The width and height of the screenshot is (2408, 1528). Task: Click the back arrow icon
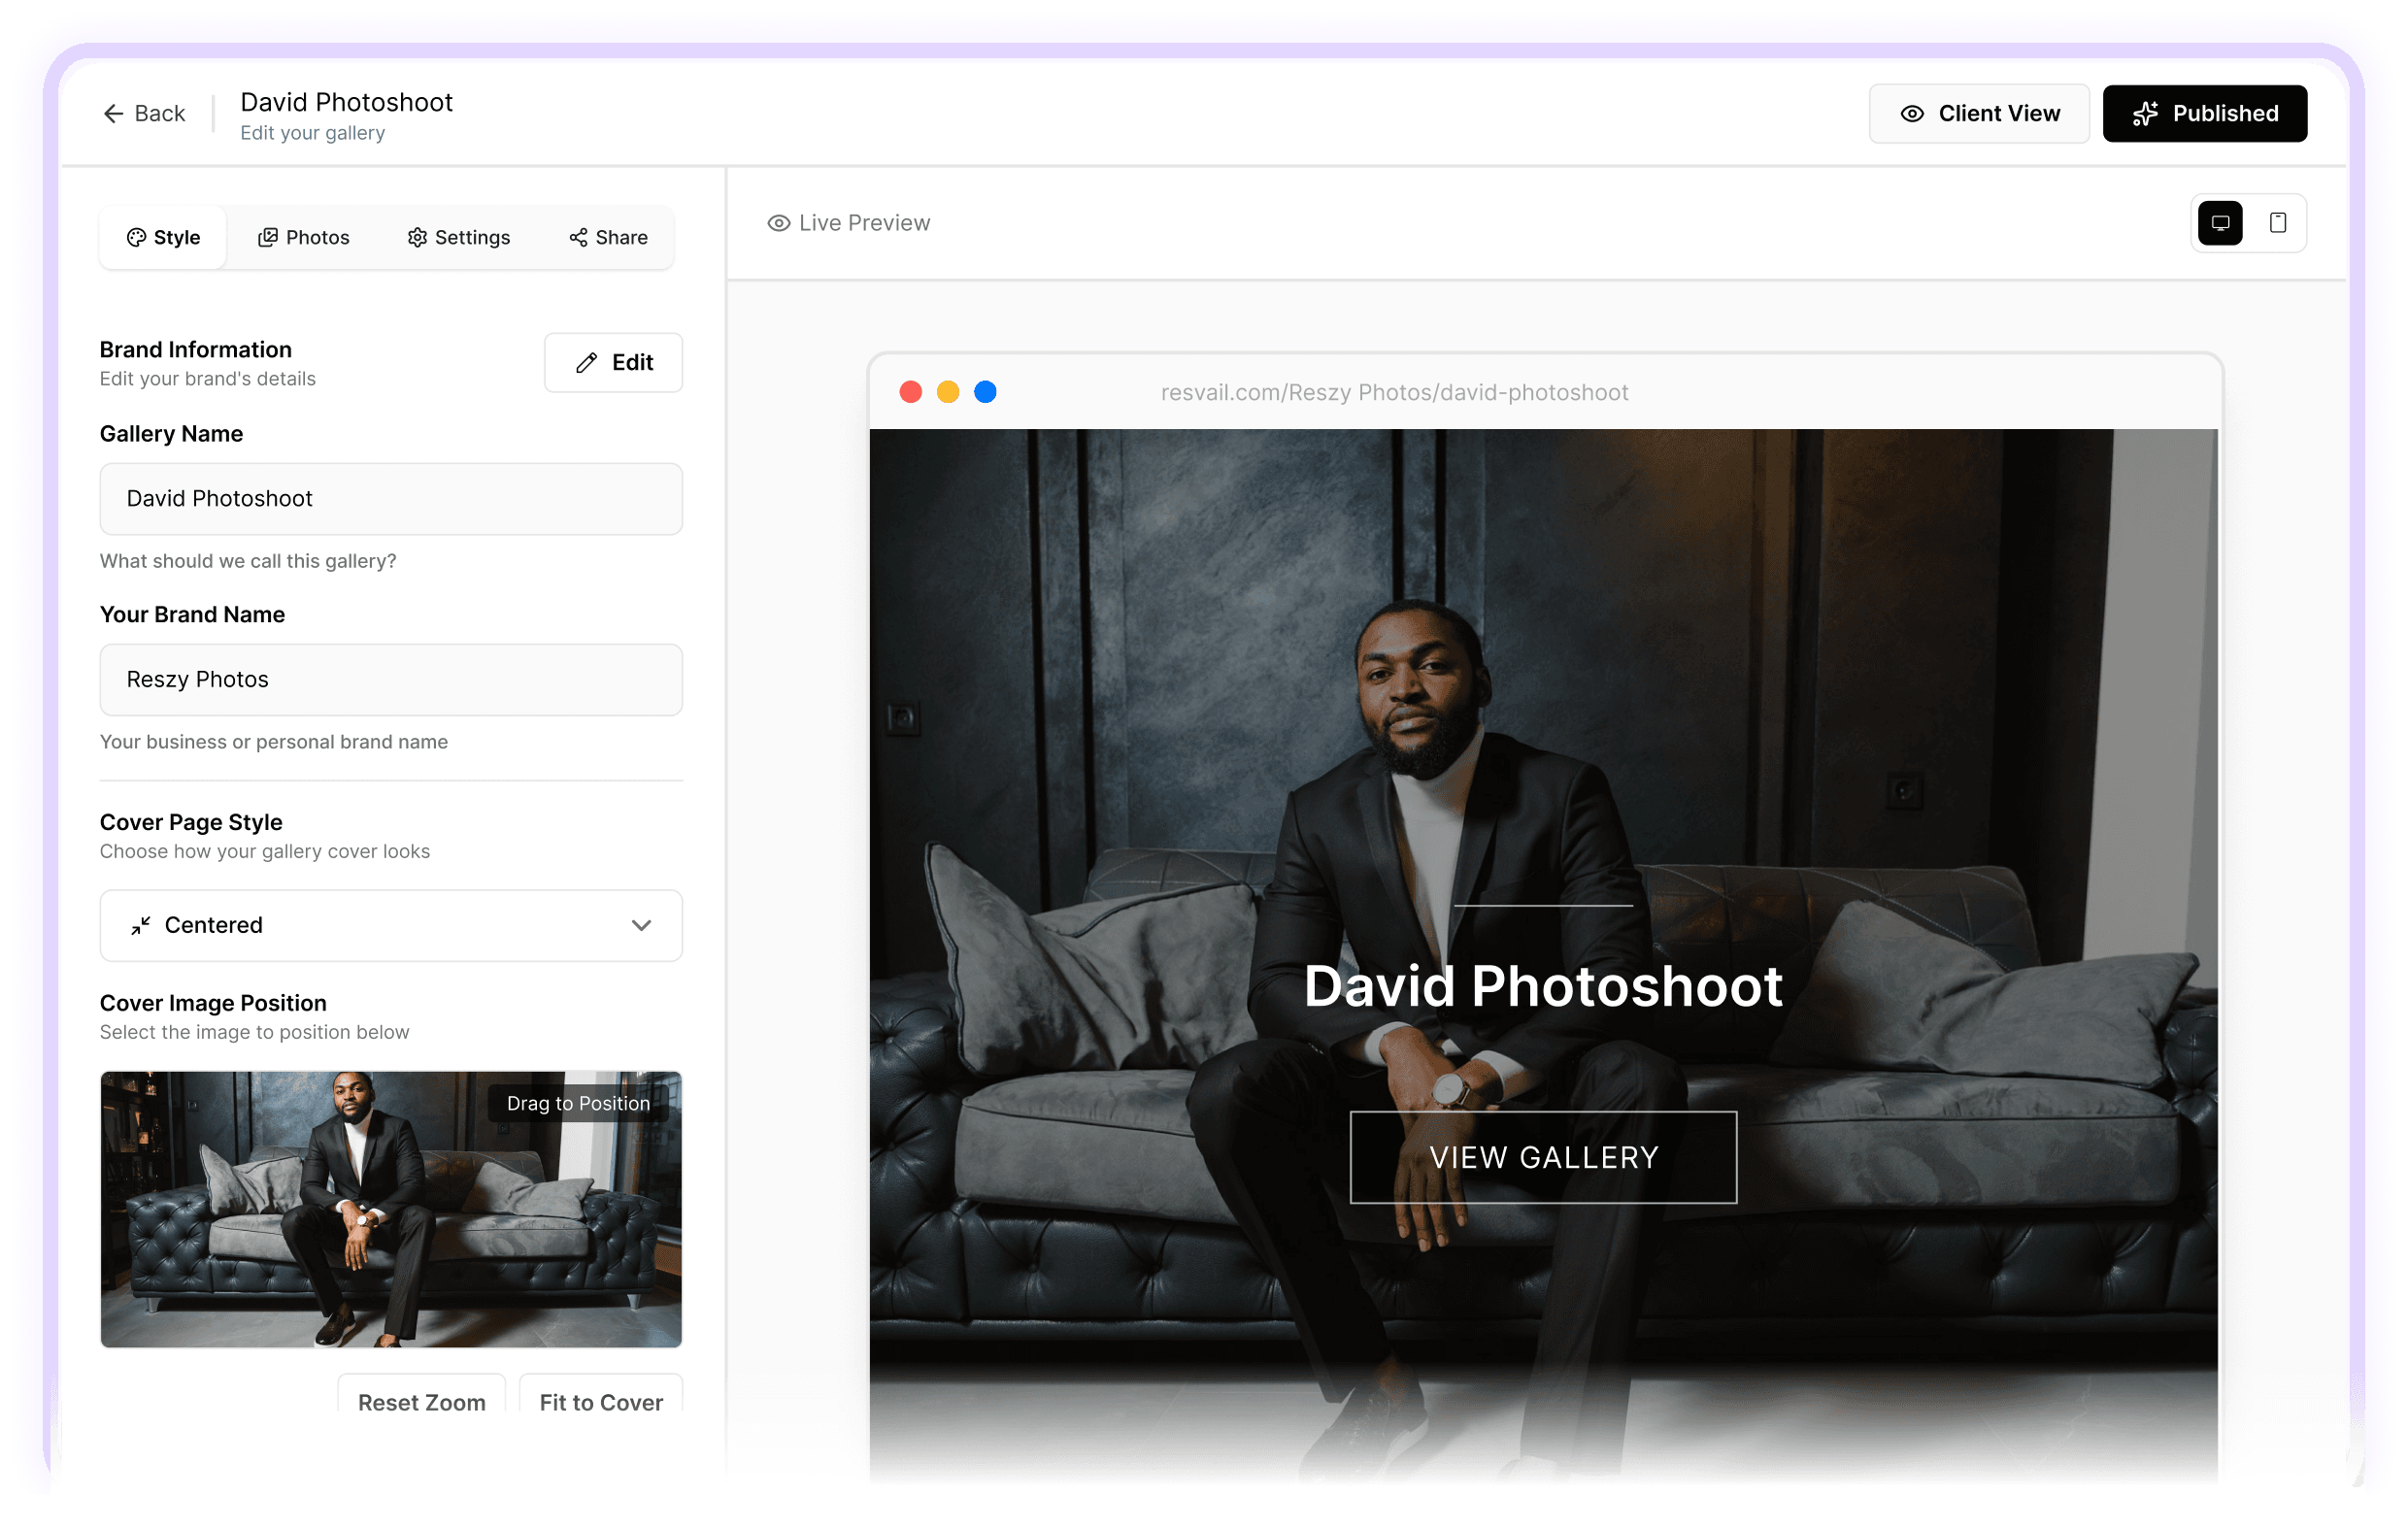coord(114,113)
